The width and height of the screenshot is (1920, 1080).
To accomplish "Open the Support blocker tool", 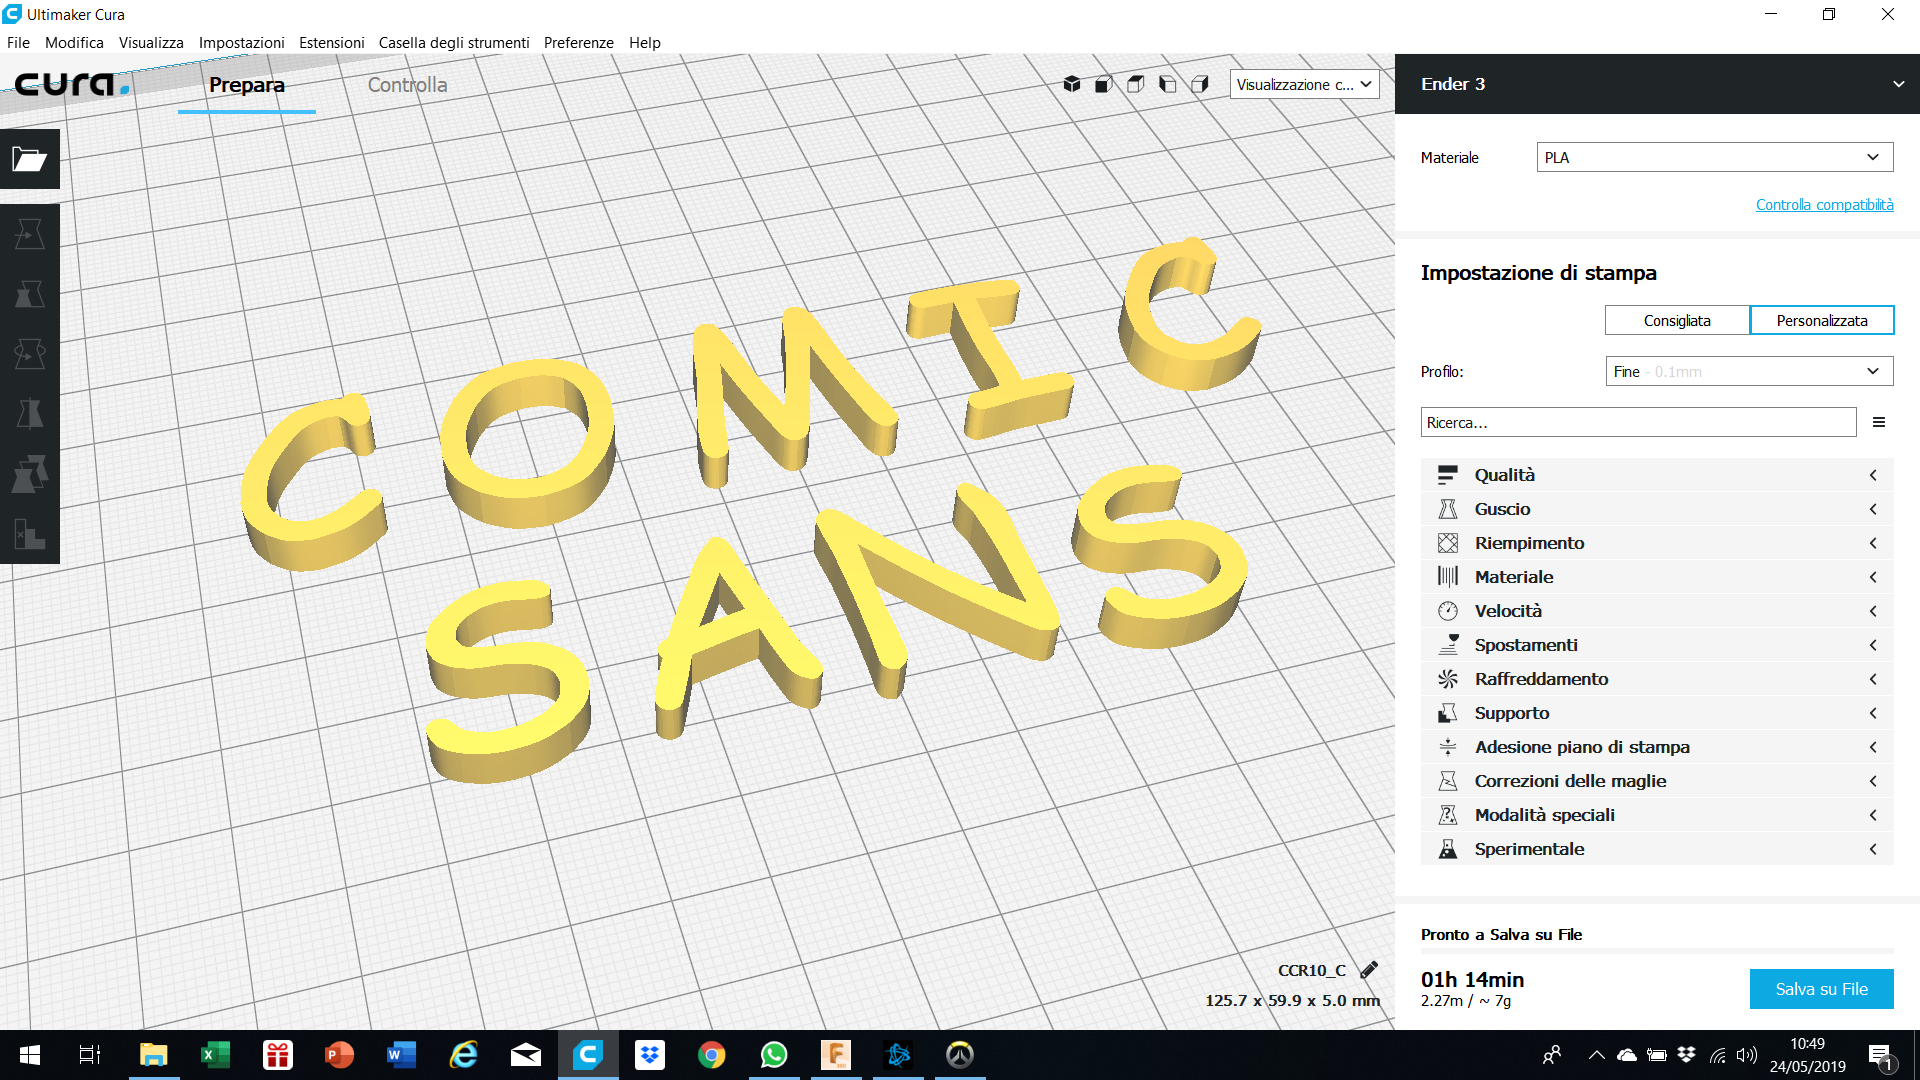I will coord(29,535).
